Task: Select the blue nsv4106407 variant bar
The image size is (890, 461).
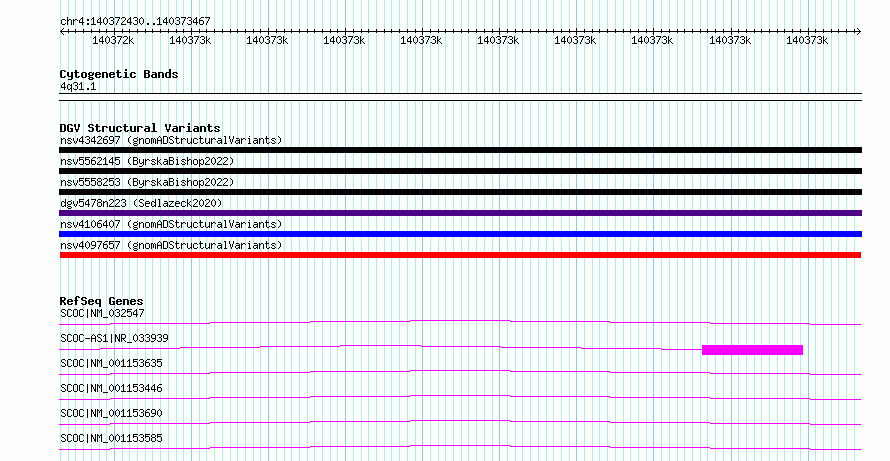Action: tap(460, 234)
